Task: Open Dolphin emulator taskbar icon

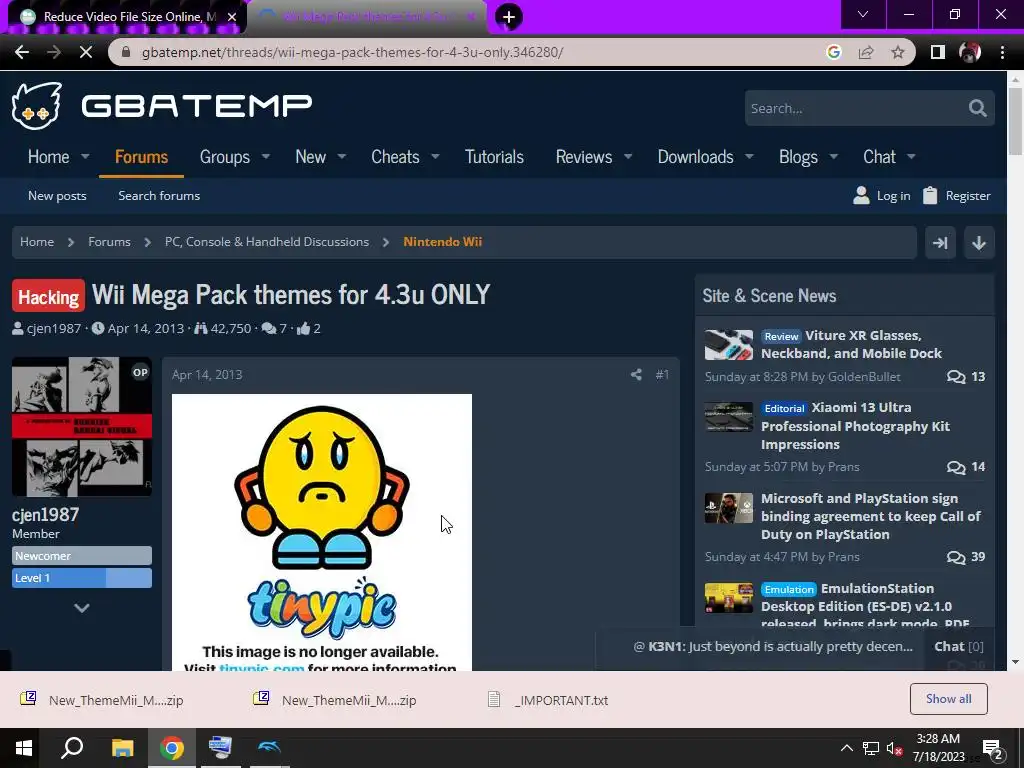Action: [x=269, y=748]
